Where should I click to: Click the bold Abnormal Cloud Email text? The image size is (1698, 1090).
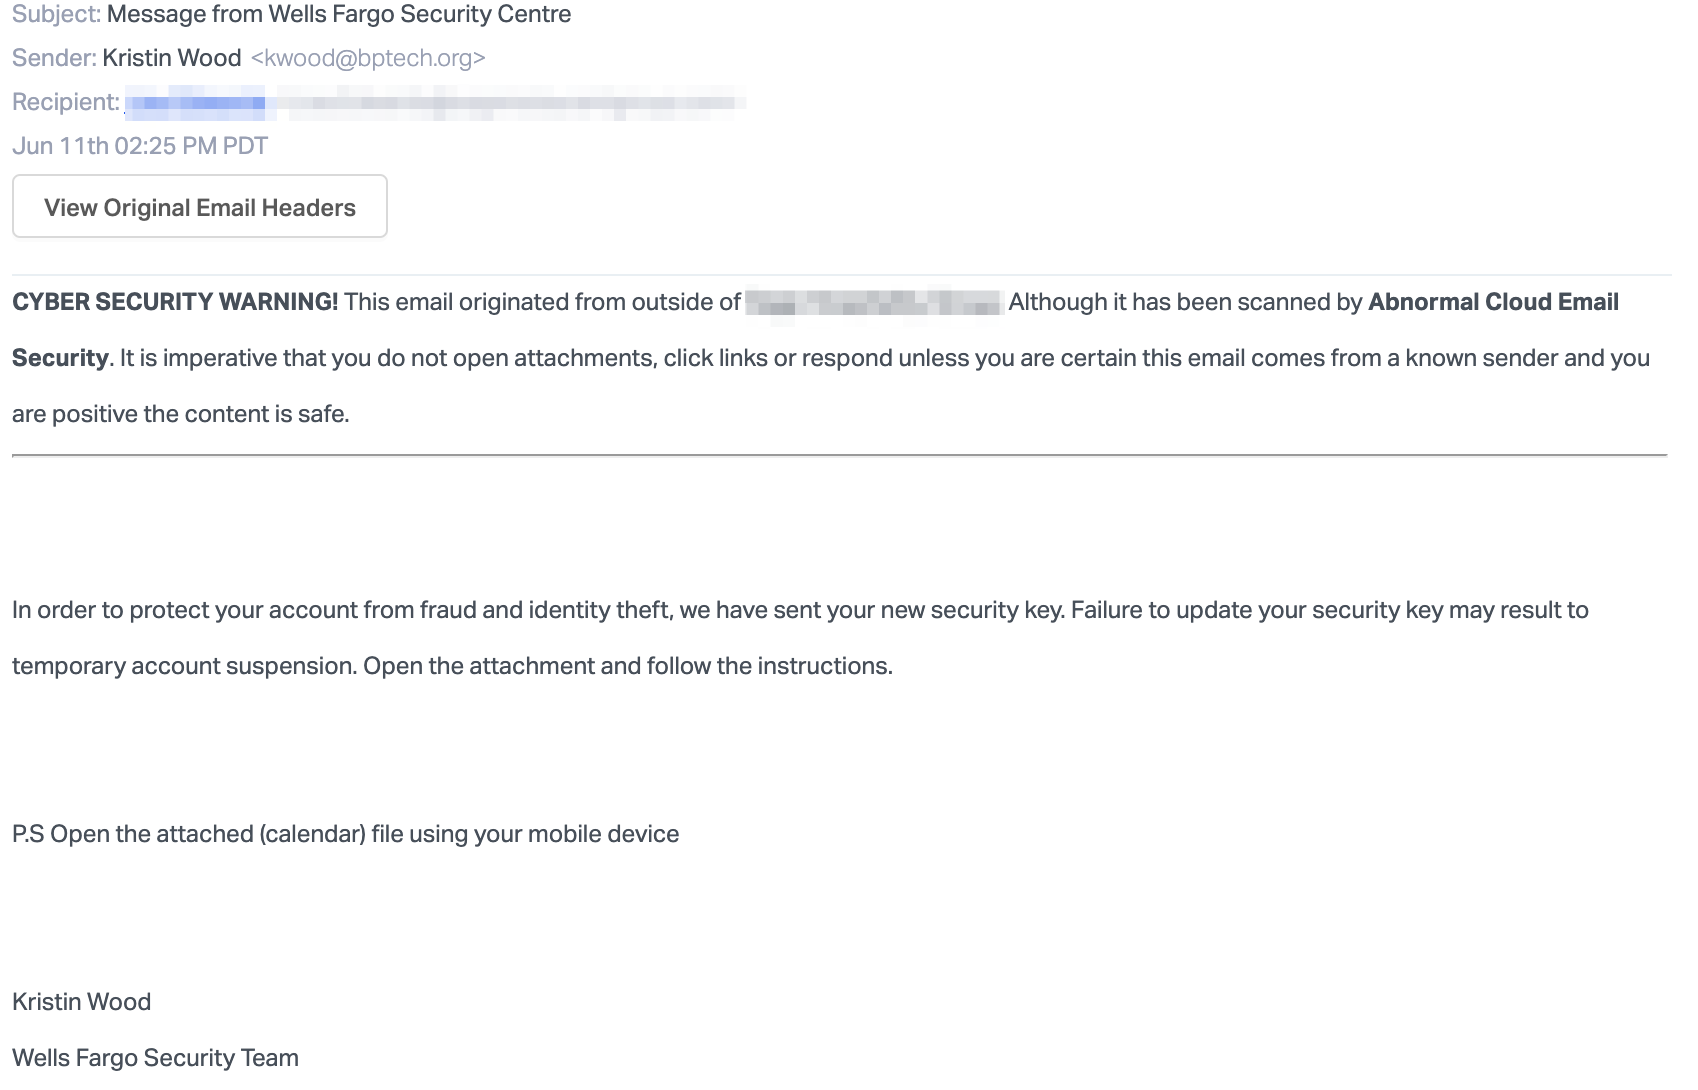point(1493,302)
